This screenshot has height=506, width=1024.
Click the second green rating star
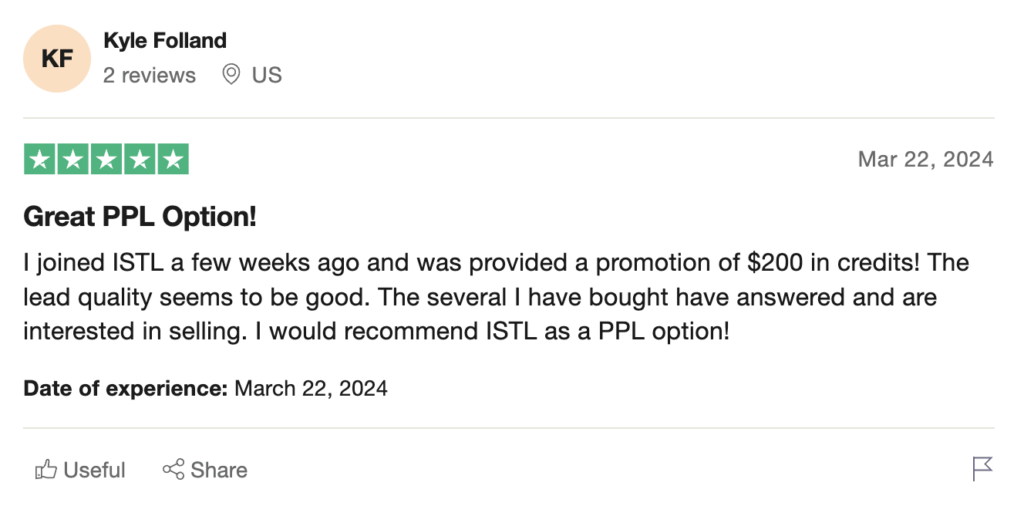point(73,159)
